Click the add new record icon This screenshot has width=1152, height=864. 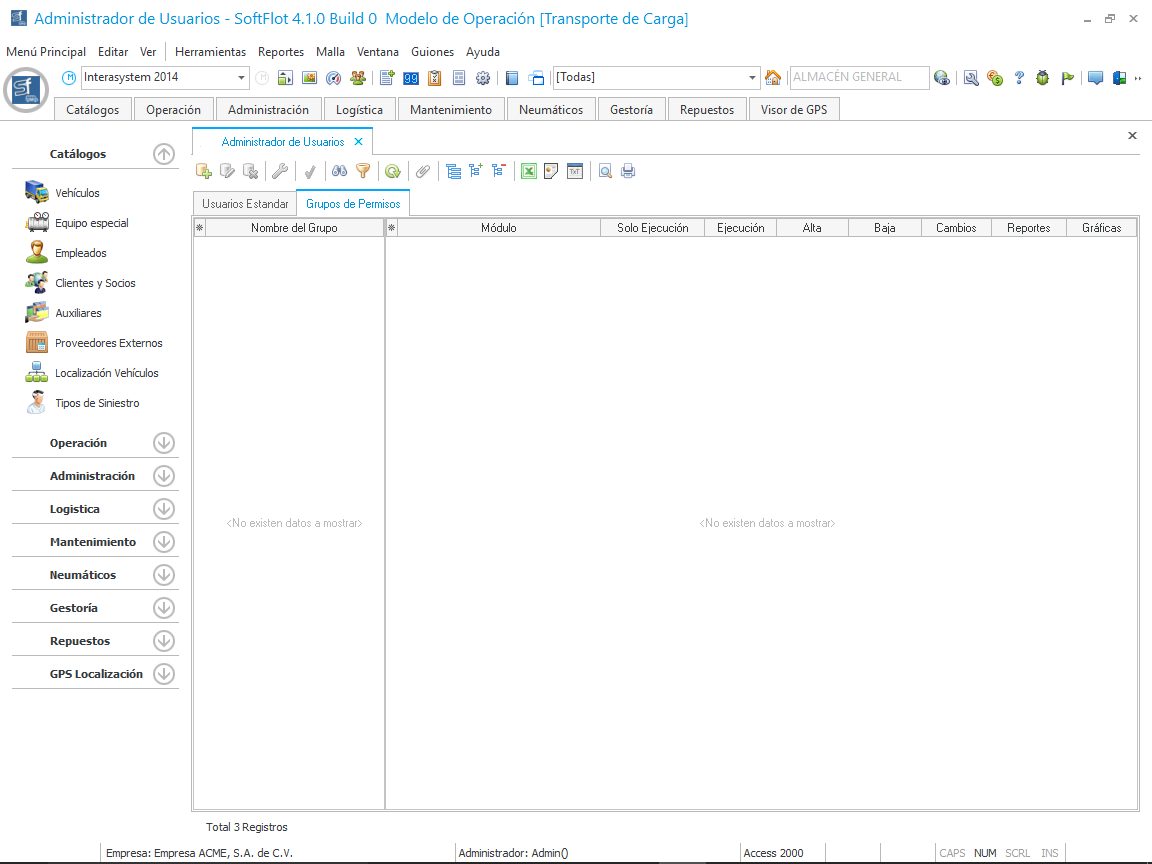(x=203, y=171)
